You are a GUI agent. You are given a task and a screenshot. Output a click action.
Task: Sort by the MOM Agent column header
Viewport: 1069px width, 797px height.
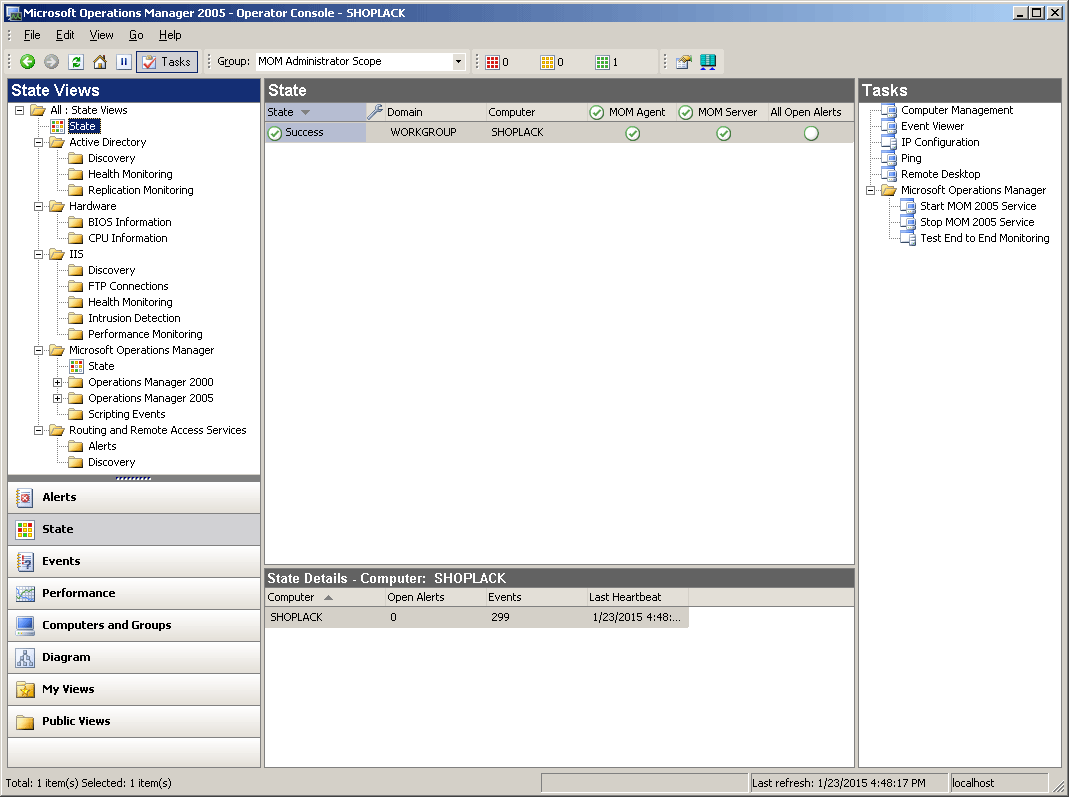pyautogui.click(x=631, y=112)
